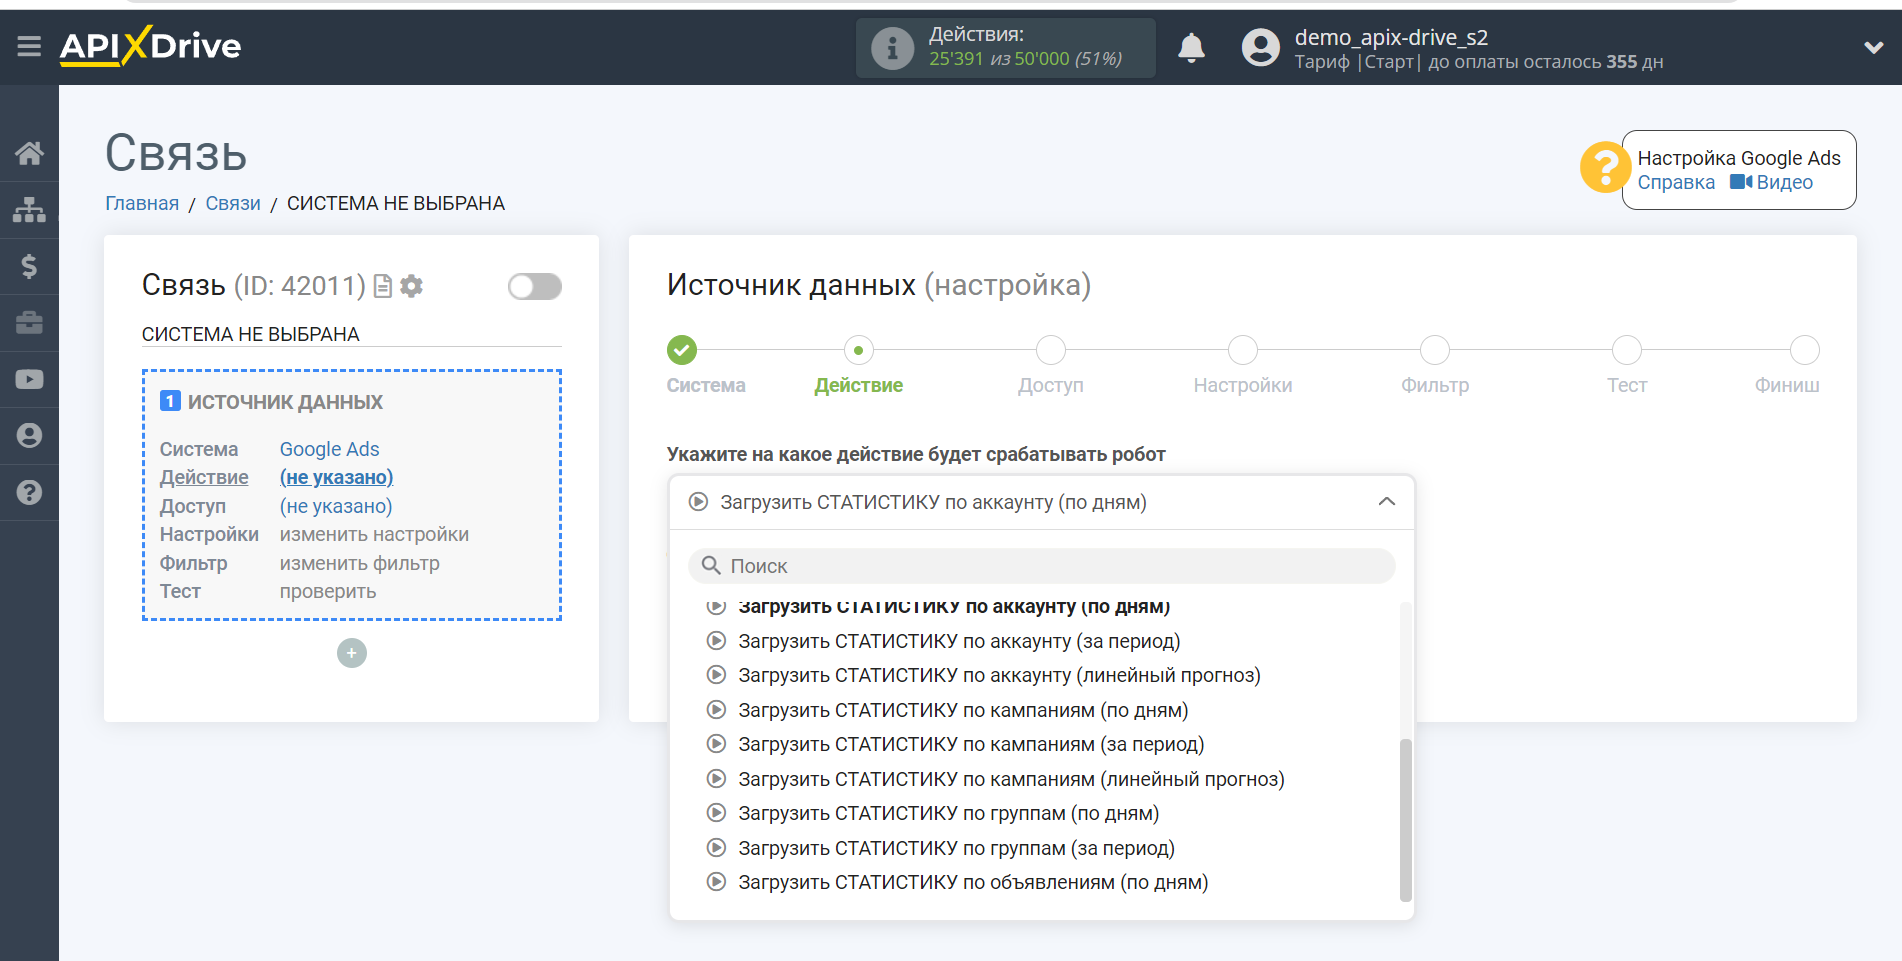1902x961 pixels.
Task: Select 'по аккаунту (линейный прогноз)' option
Action: (998, 675)
